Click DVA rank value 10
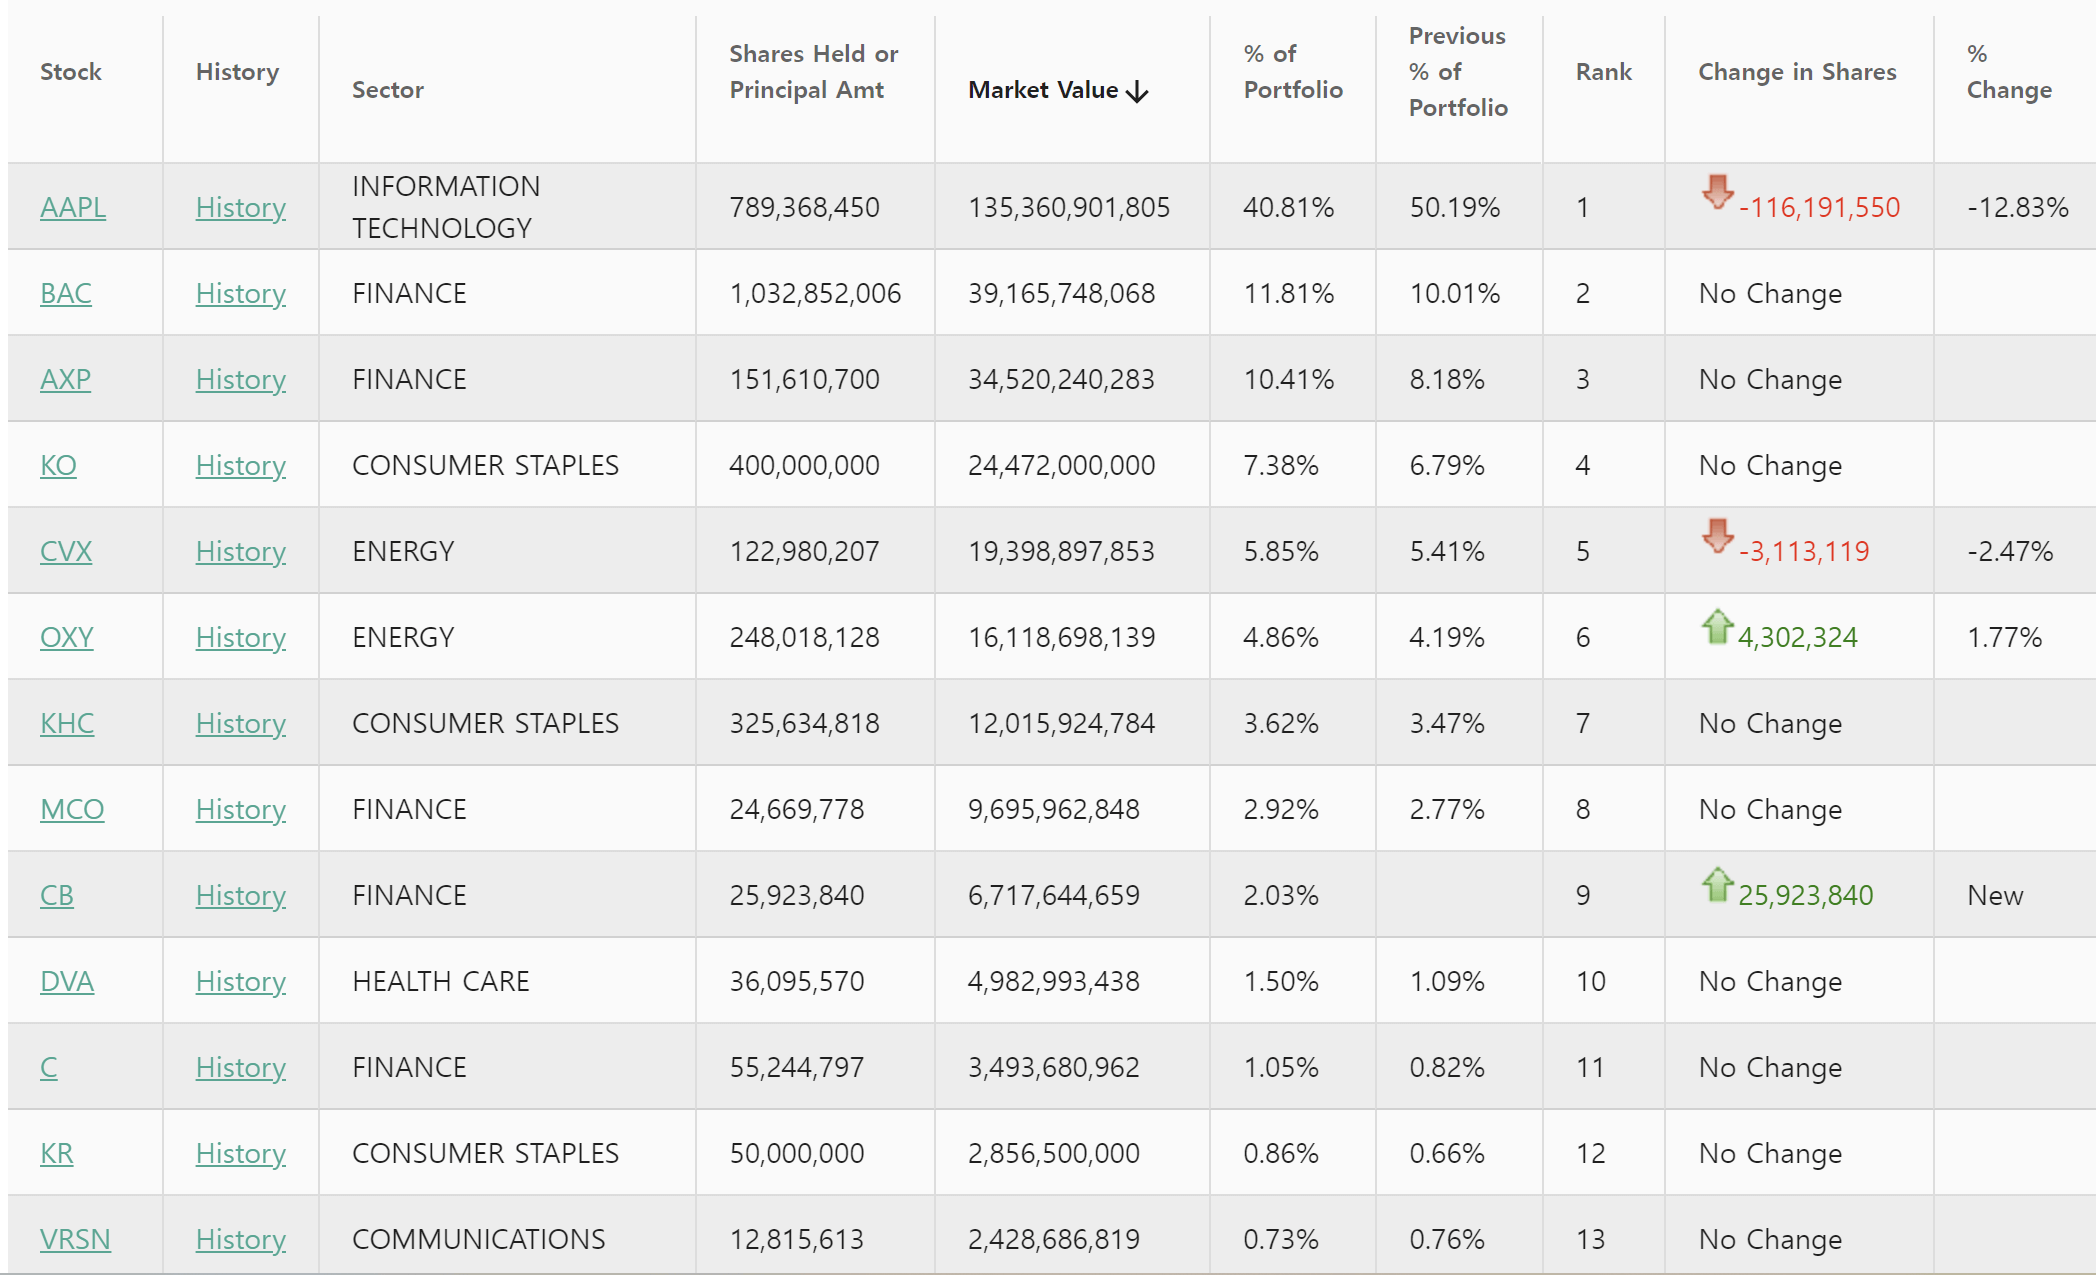Viewport: 2096px width, 1275px height. point(1591,981)
